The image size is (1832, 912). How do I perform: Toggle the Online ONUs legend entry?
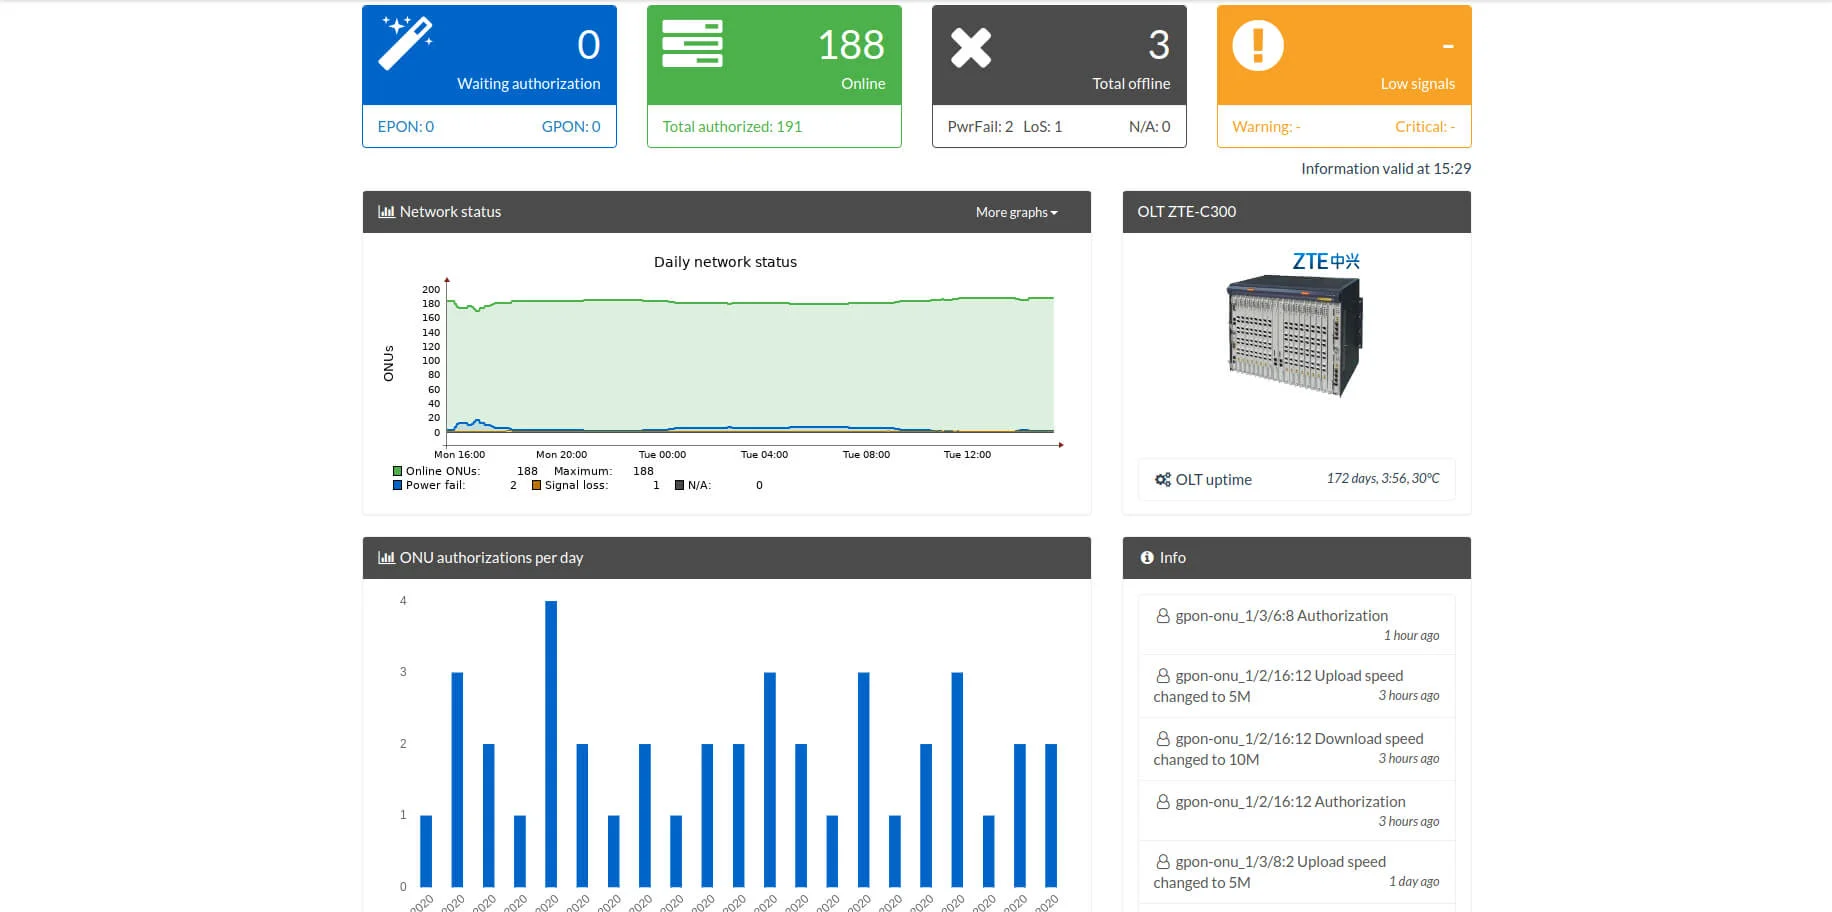click(x=435, y=471)
